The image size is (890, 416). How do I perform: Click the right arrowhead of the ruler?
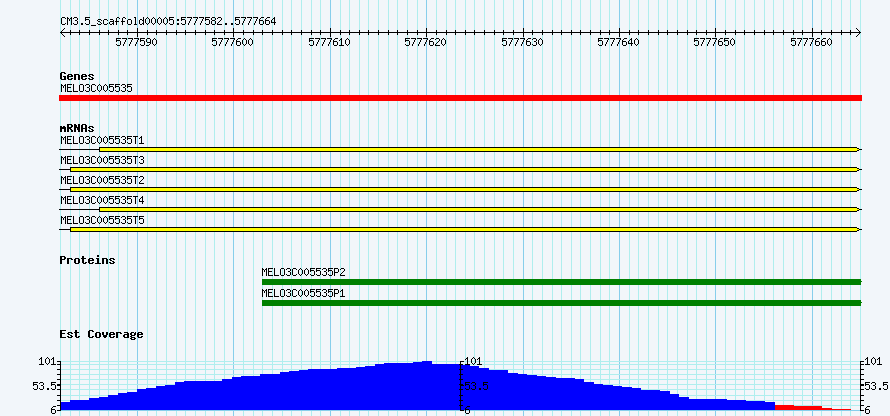pos(859,33)
